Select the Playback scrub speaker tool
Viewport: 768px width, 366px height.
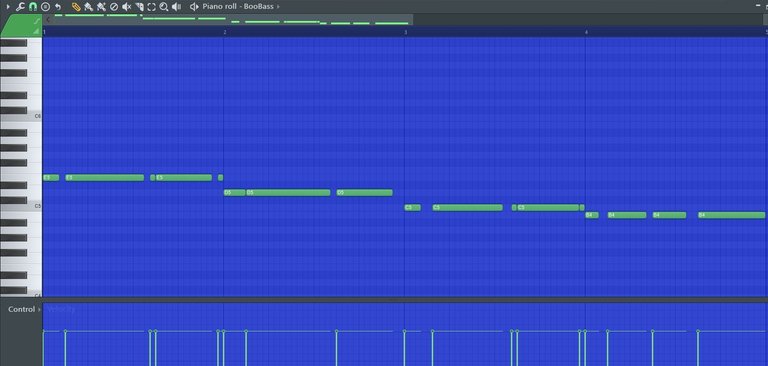pyautogui.click(x=176, y=7)
